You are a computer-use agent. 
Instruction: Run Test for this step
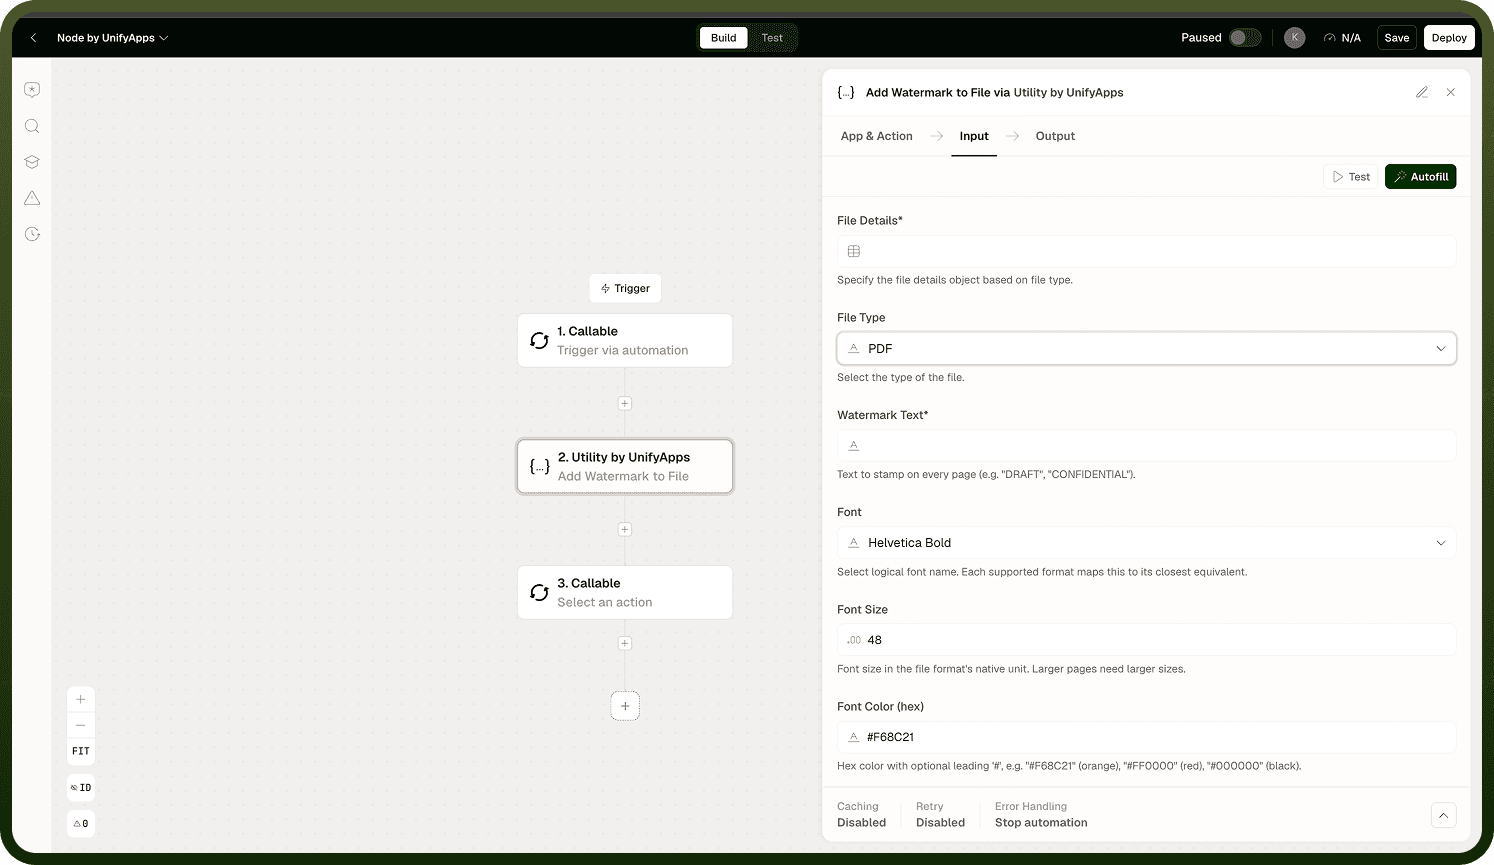[1351, 177]
